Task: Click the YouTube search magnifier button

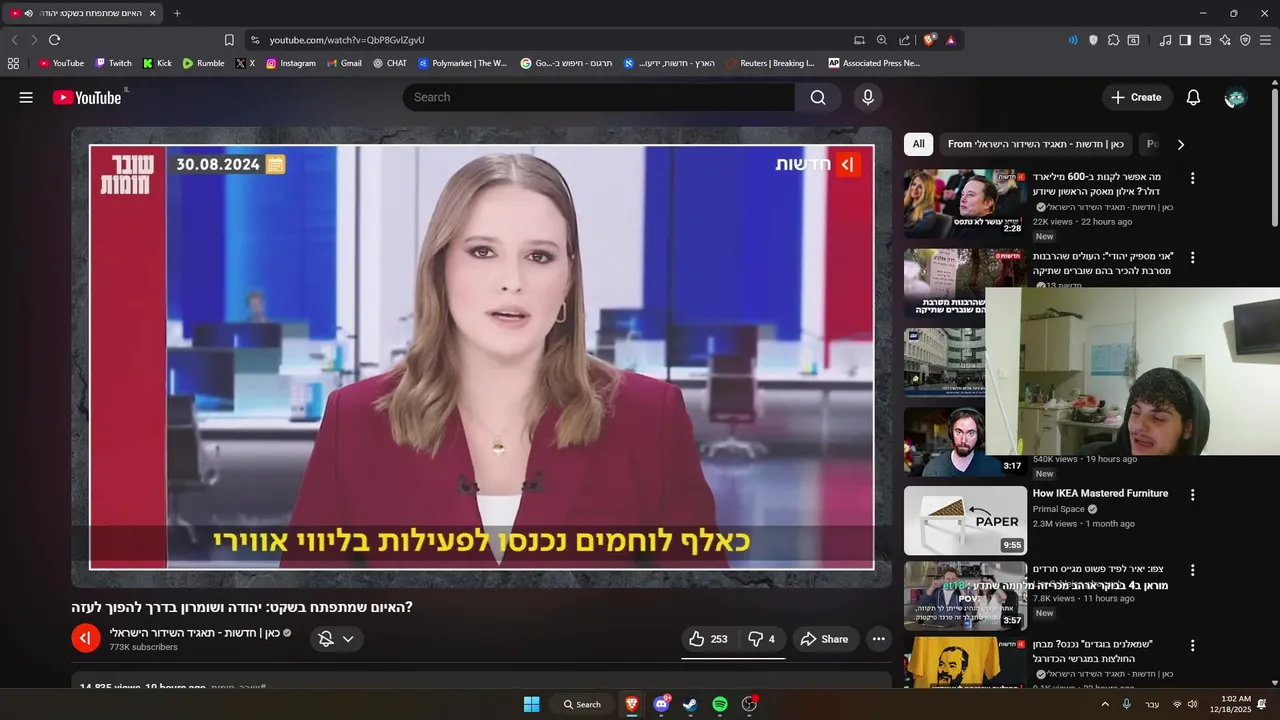Action: point(818,97)
